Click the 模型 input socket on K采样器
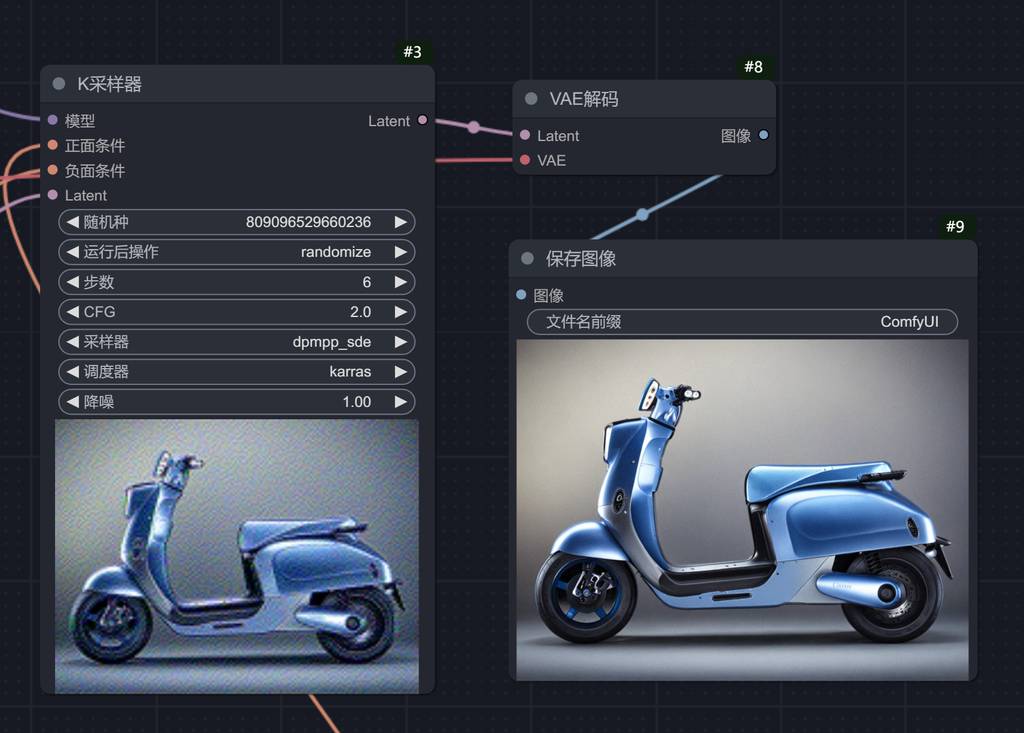Viewport: 1024px width, 733px height. 53,120
